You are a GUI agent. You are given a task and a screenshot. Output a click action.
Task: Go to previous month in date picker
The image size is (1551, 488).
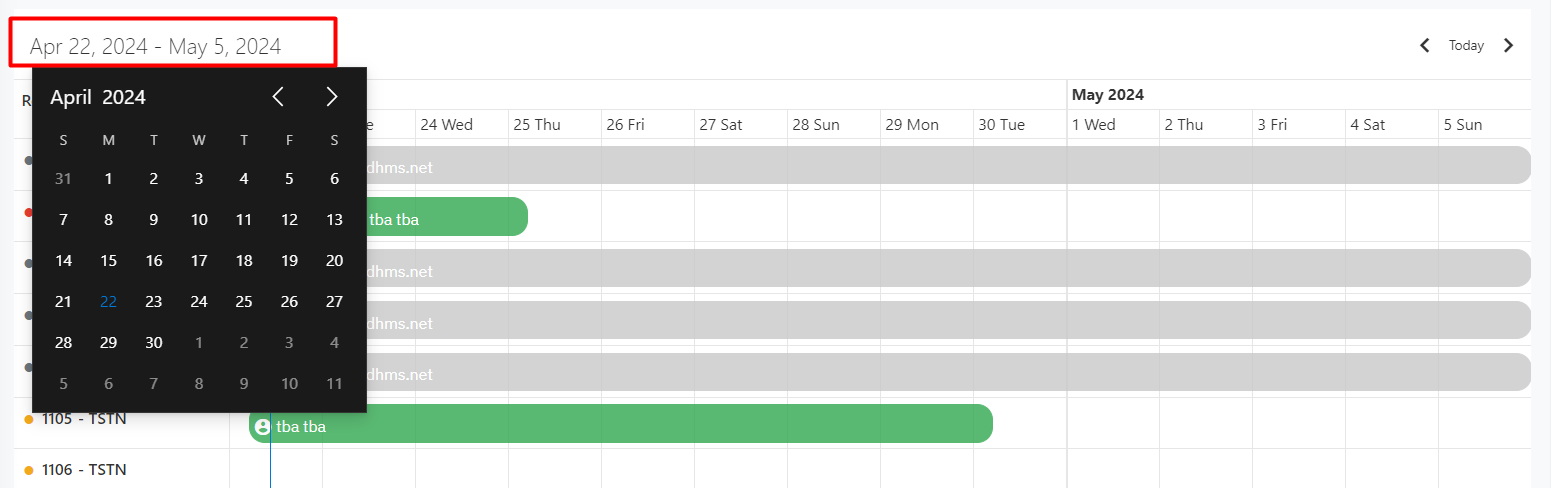[x=279, y=97]
